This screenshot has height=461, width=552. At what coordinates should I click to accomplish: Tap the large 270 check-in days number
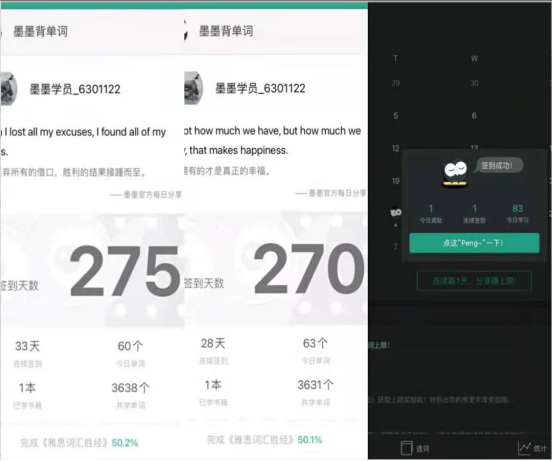coord(309,268)
